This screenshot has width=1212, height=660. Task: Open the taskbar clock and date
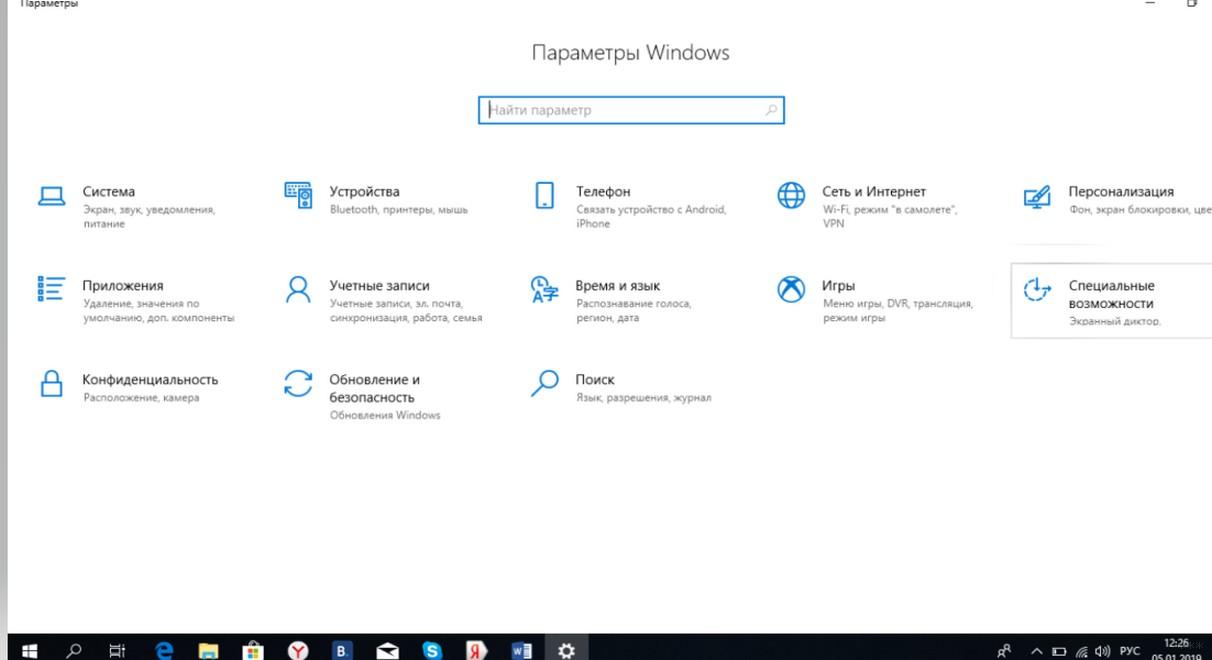(1177, 650)
